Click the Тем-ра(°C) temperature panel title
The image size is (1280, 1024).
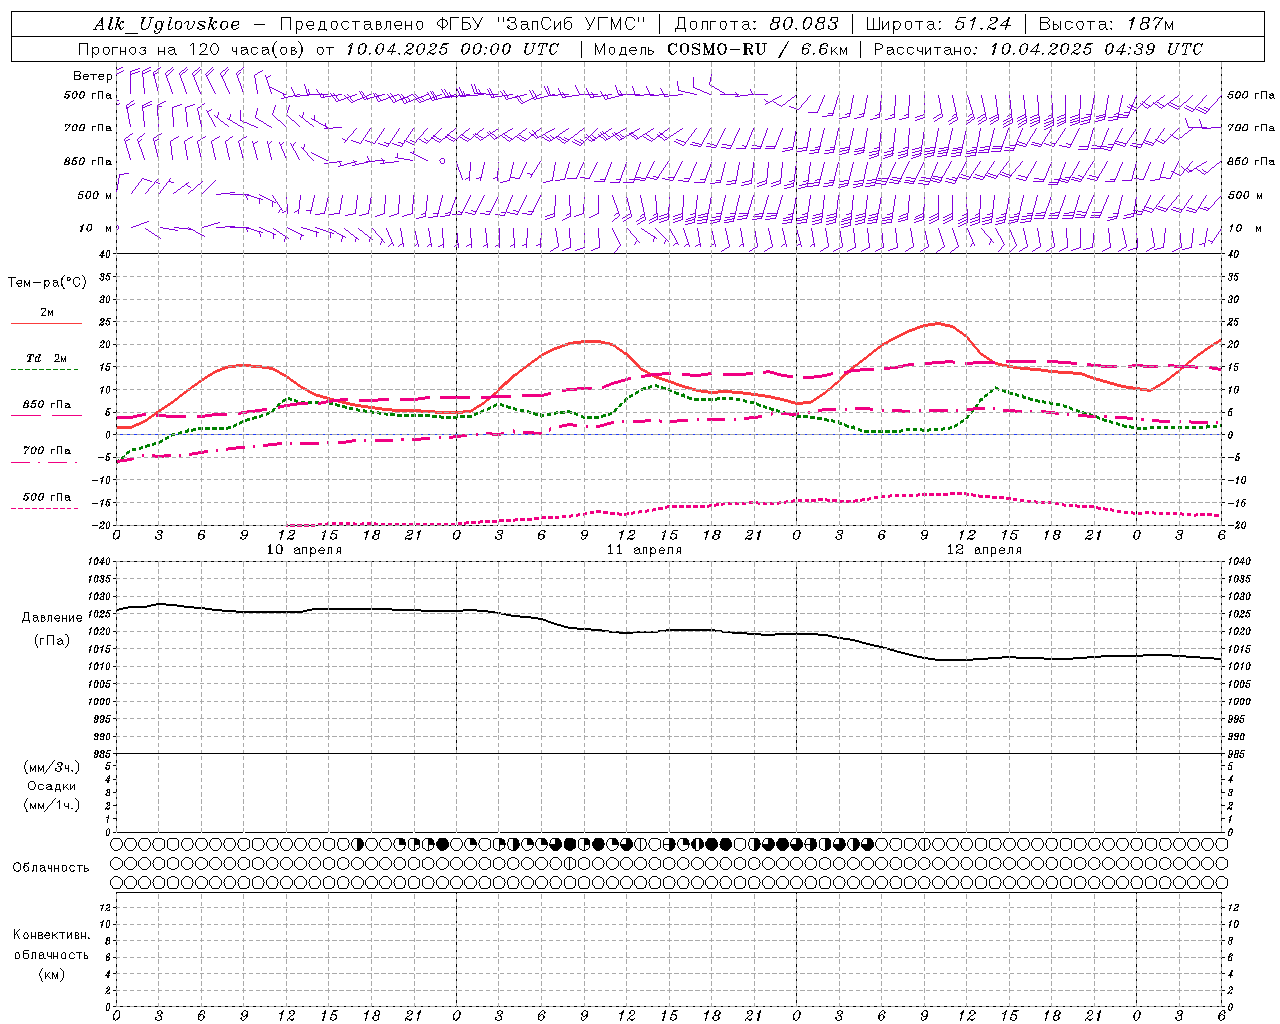tap(47, 283)
